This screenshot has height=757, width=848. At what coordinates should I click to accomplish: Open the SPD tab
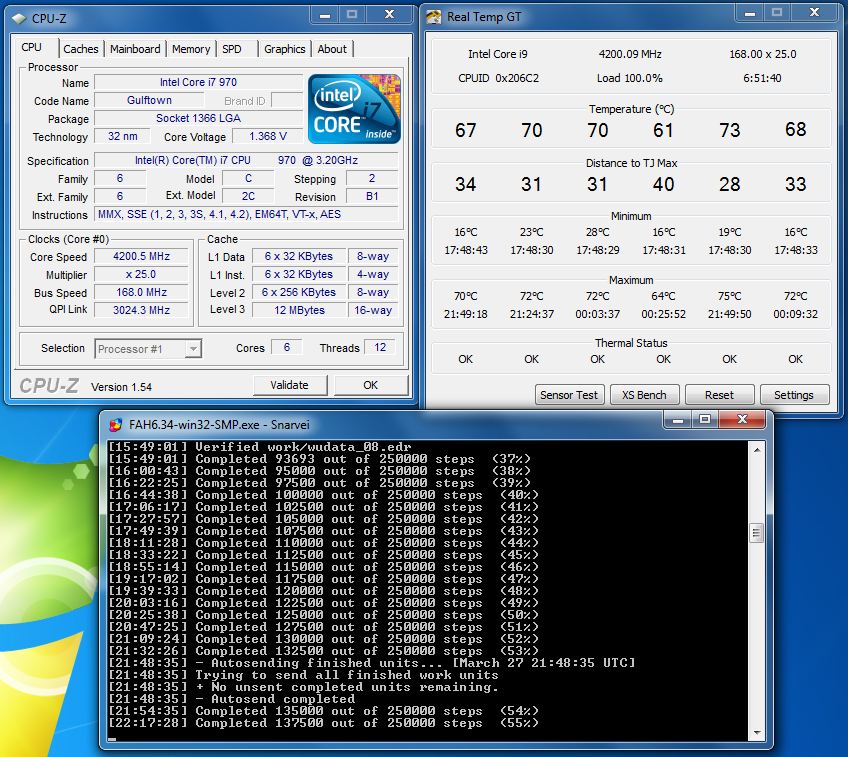[232, 49]
